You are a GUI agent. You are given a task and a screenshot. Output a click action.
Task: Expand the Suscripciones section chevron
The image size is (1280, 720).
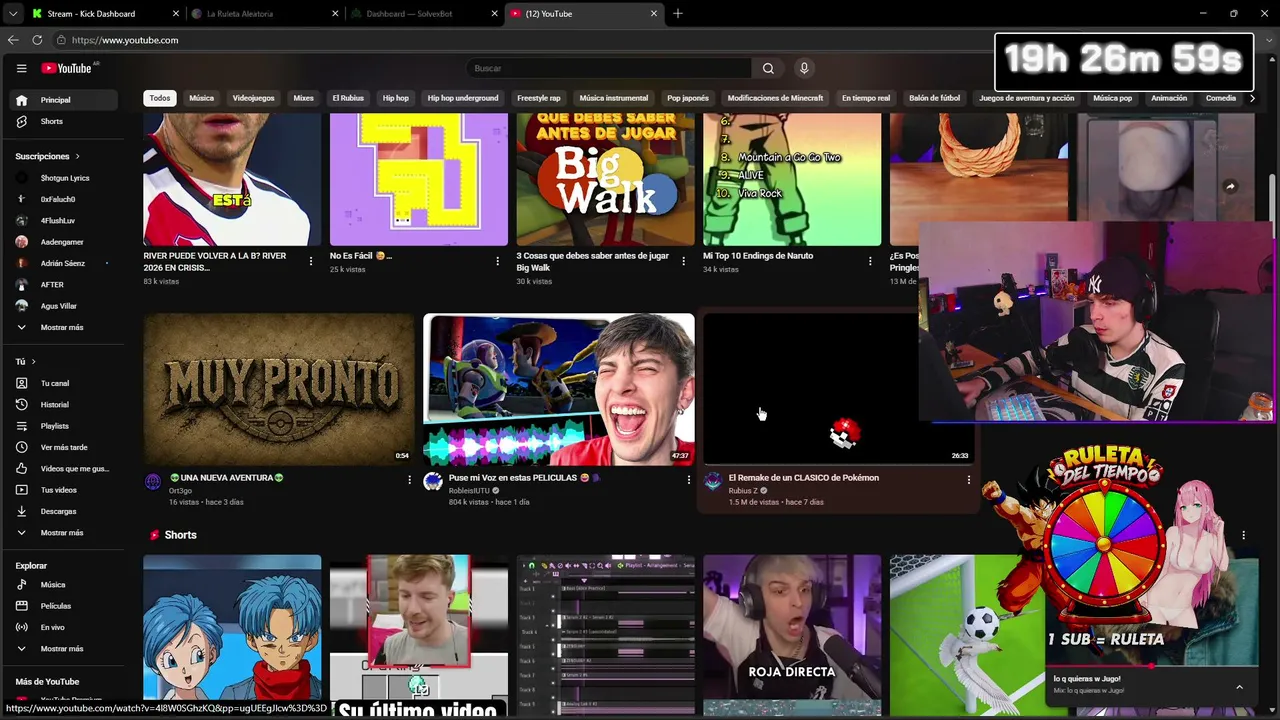click(77, 157)
